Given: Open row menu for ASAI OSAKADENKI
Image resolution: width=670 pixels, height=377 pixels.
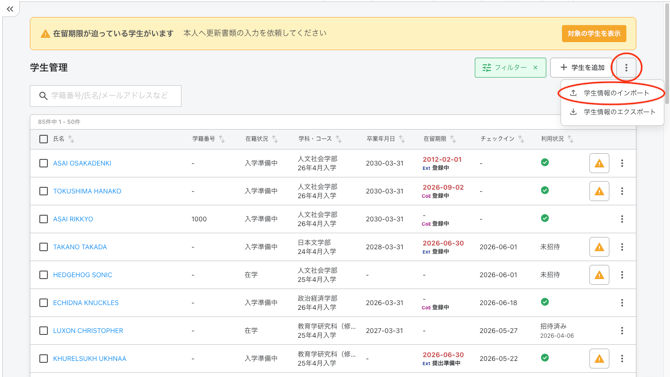Looking at the screenshot, I should pyautogui.click(x=622, y=163).
